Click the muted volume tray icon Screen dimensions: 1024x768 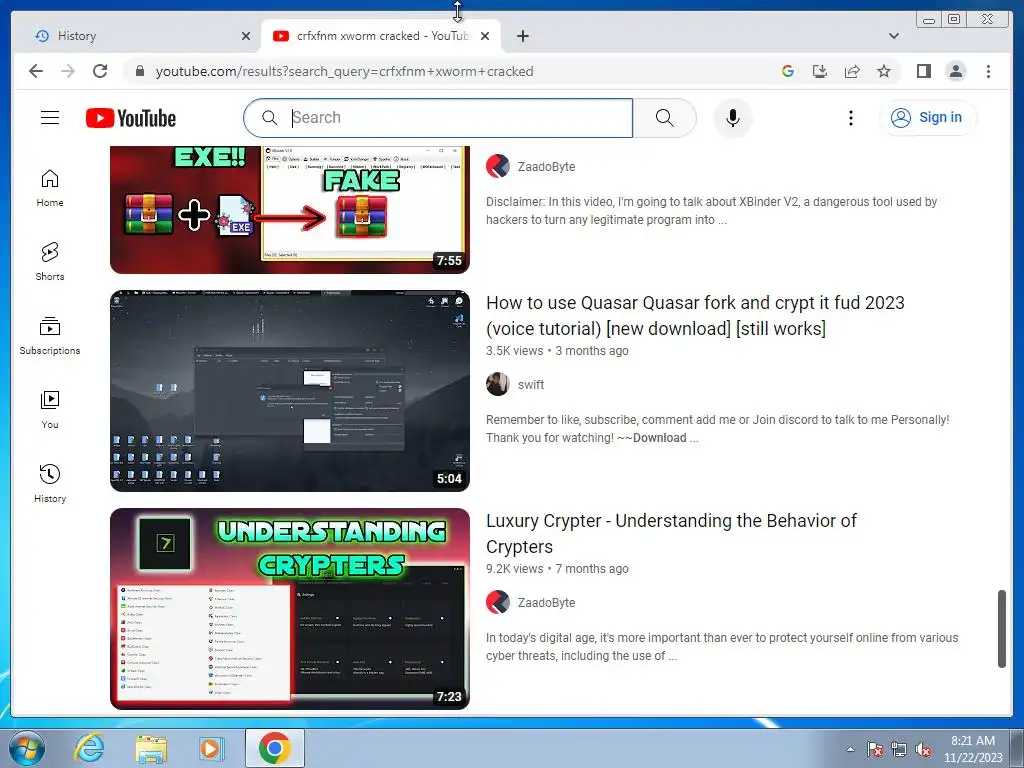[x=923, y=749]
